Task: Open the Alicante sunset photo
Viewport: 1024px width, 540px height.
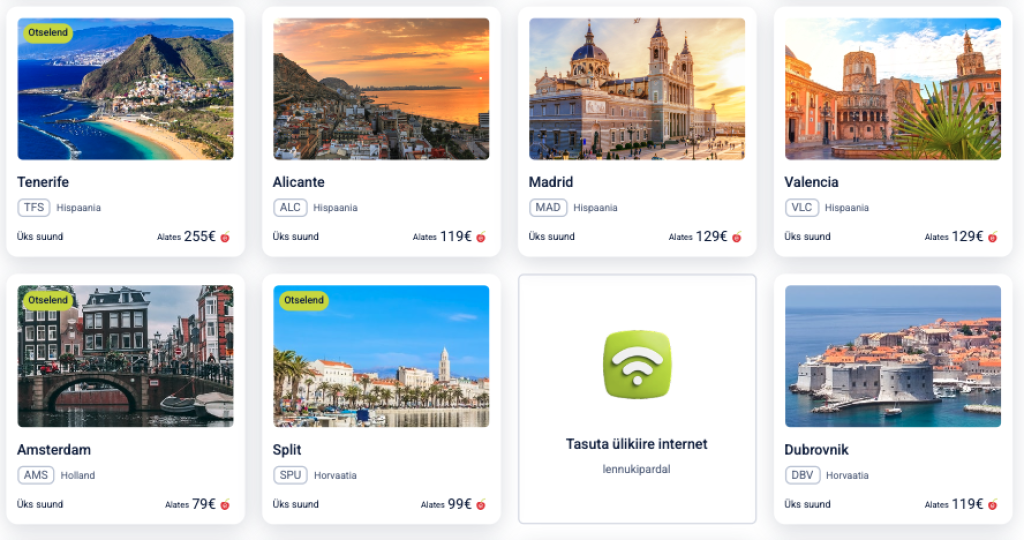Action: tap(381, 89)
